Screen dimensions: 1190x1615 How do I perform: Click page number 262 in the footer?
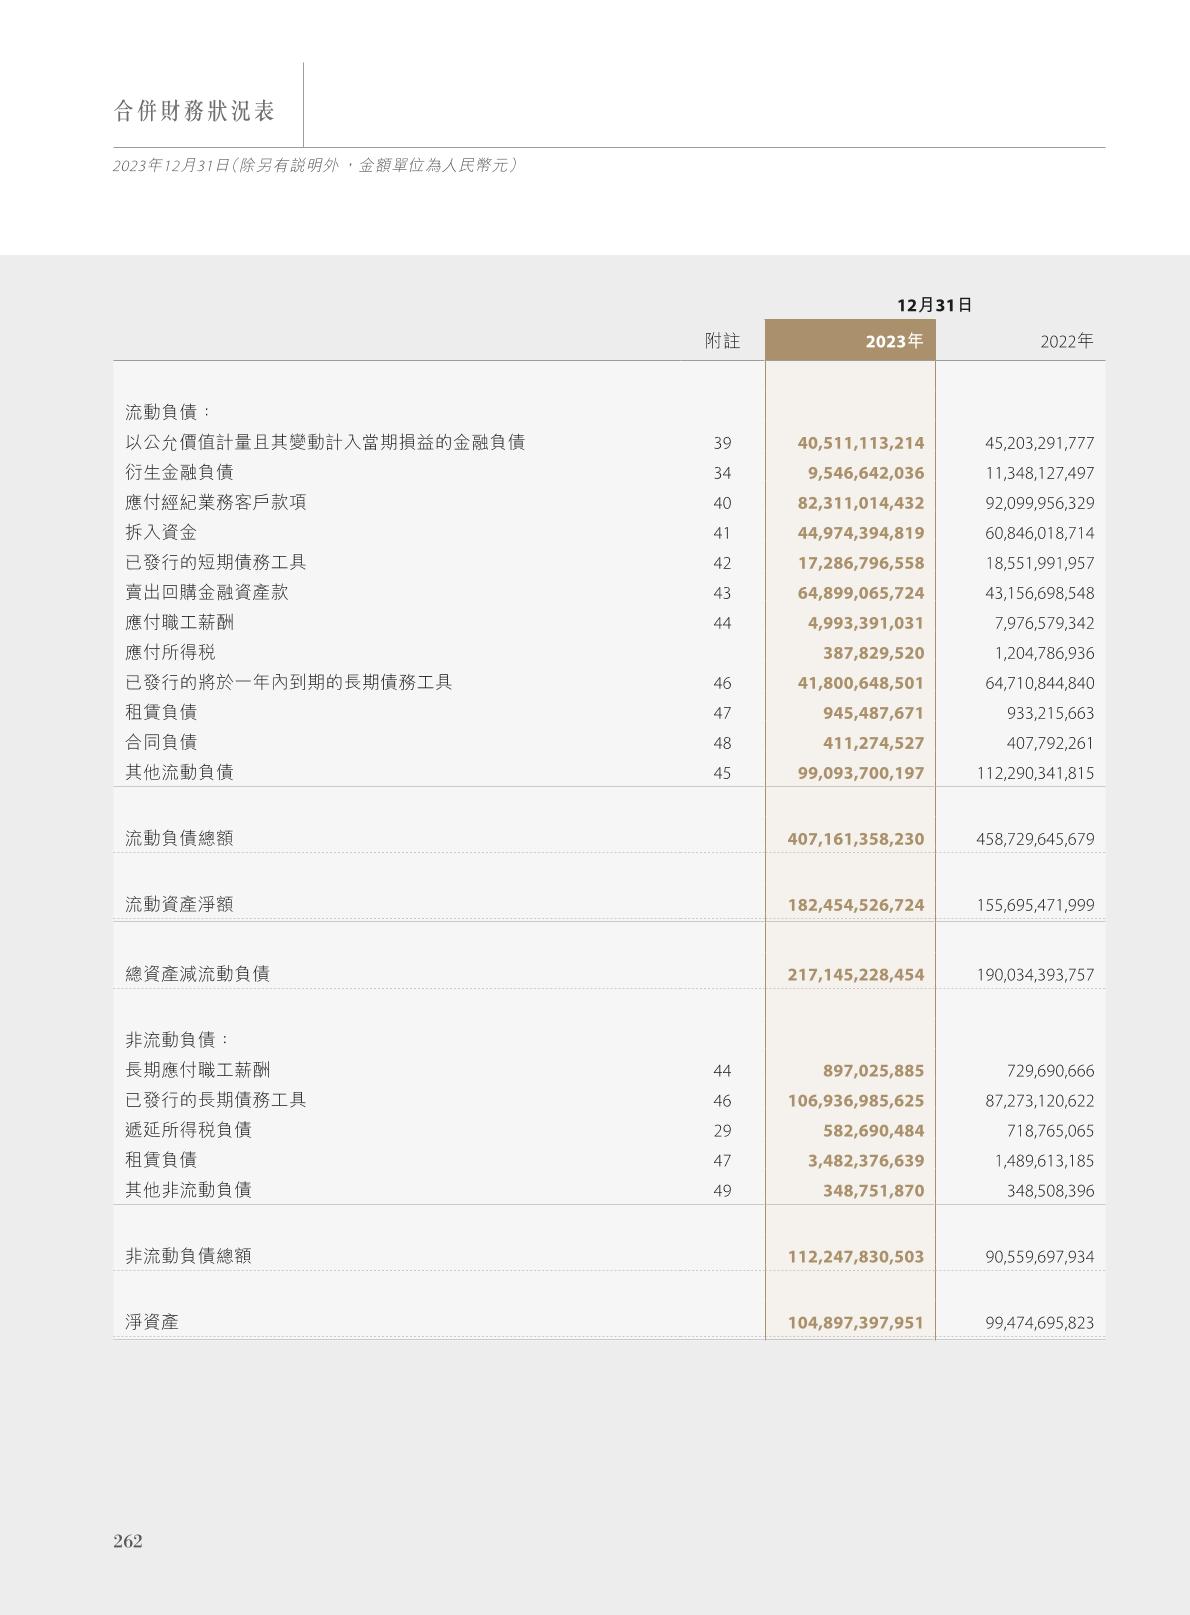pyautogui.click(x=128, y=1541)
